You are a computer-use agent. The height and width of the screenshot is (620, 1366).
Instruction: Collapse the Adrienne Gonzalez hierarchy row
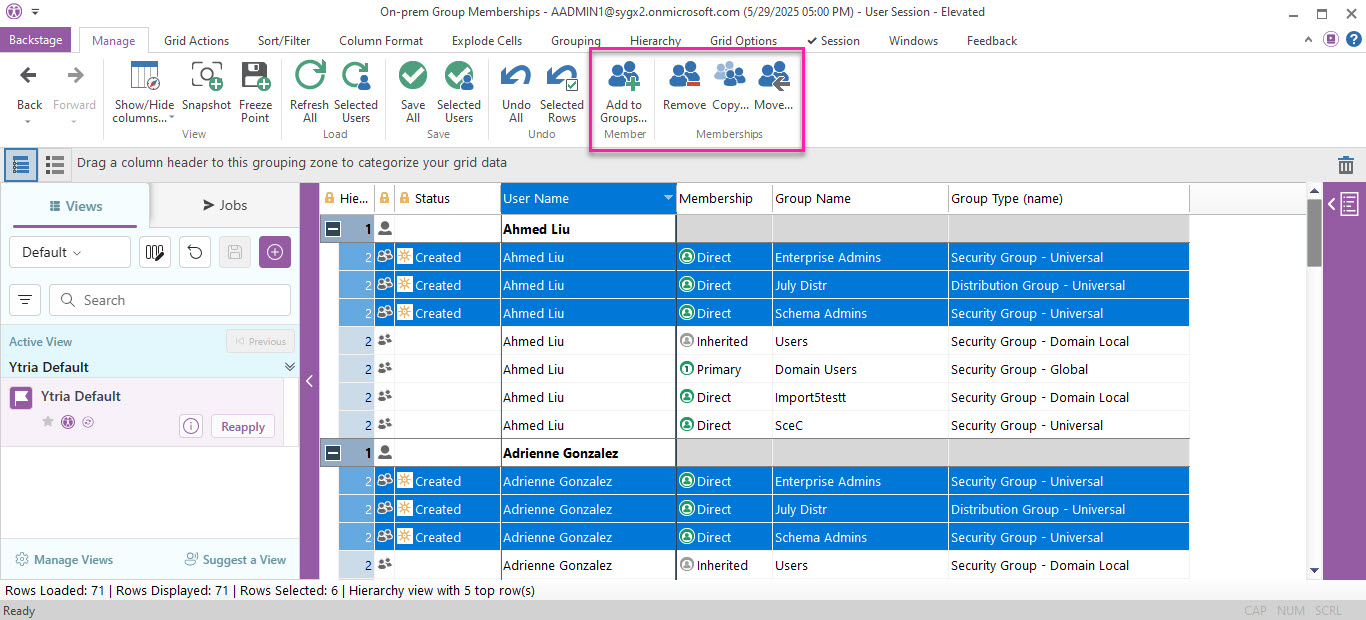(333, 453)
